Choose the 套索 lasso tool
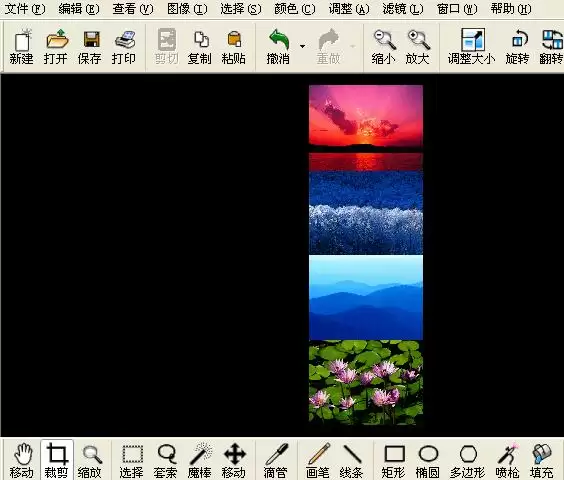Image resolution: width=564 pixels, height=480 pixels. point(166,461)
